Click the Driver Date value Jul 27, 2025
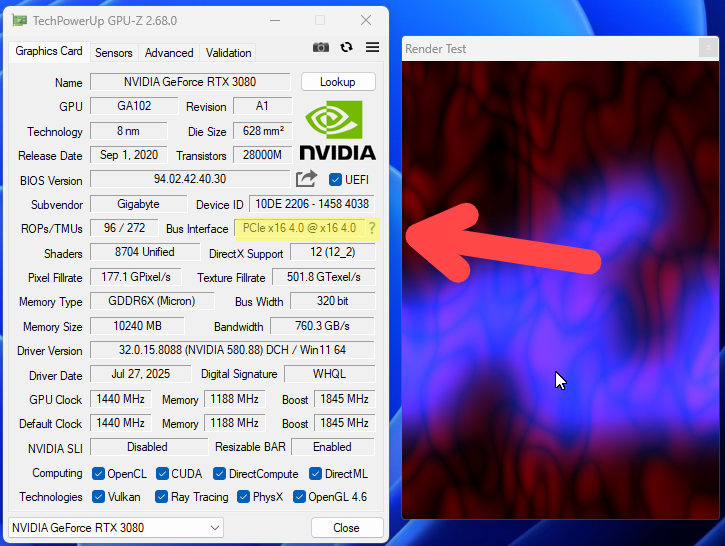The width and height of the screenshot is (725, 546). pyautogui.click(x=141, y=374)
